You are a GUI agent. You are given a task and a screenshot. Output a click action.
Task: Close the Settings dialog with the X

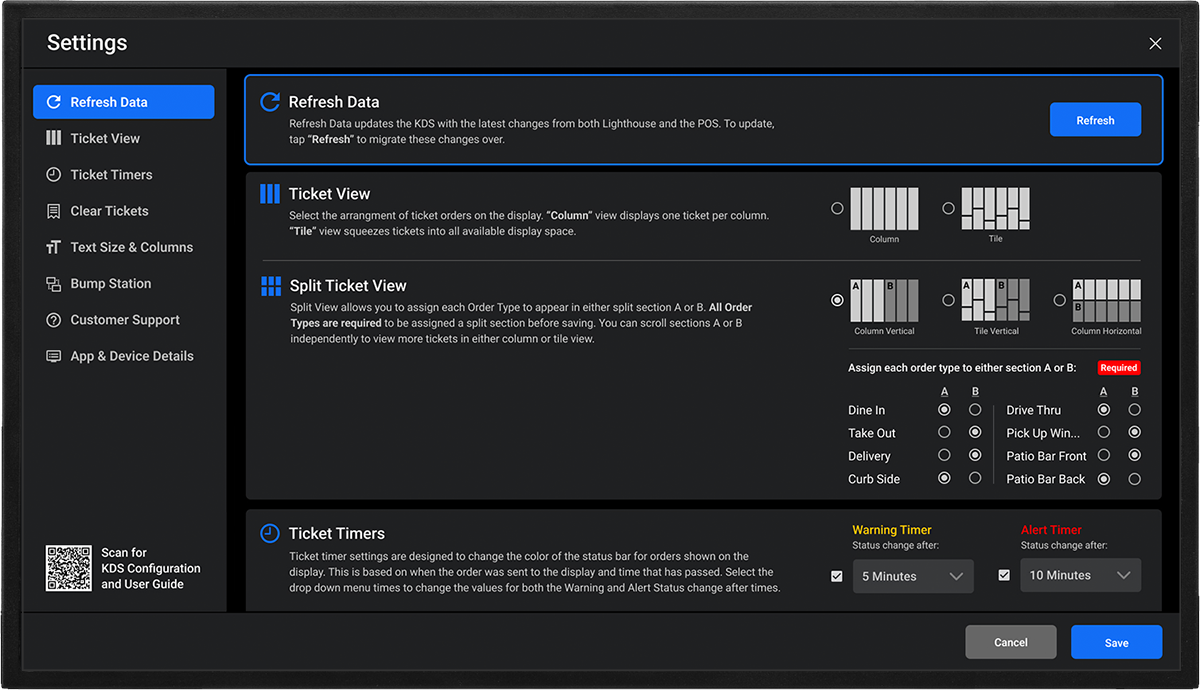click(x=1155, y=43)
